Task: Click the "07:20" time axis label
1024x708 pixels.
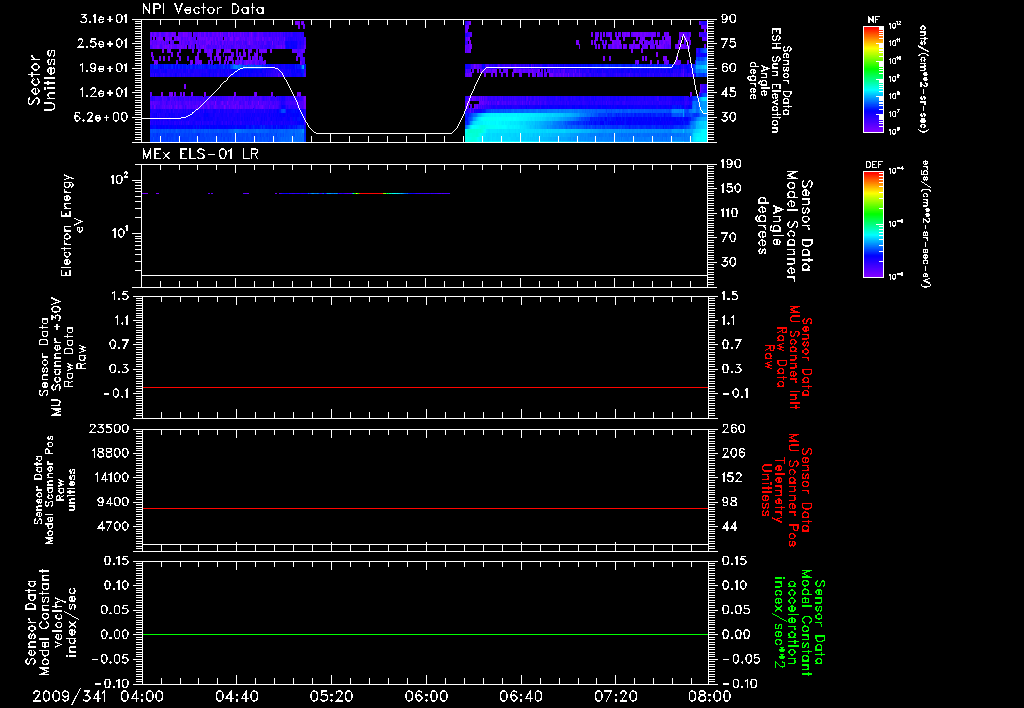Action: point(615,696)
